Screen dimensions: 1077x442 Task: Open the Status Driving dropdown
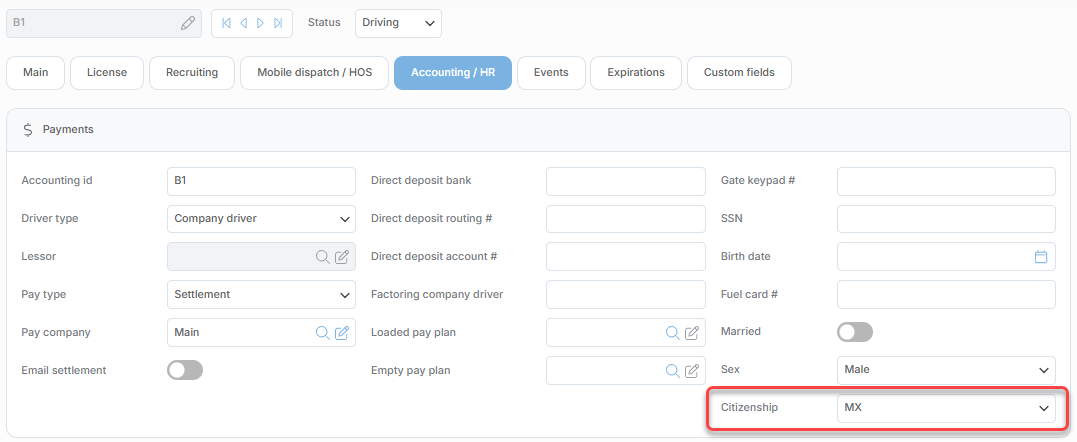[398, 23]
